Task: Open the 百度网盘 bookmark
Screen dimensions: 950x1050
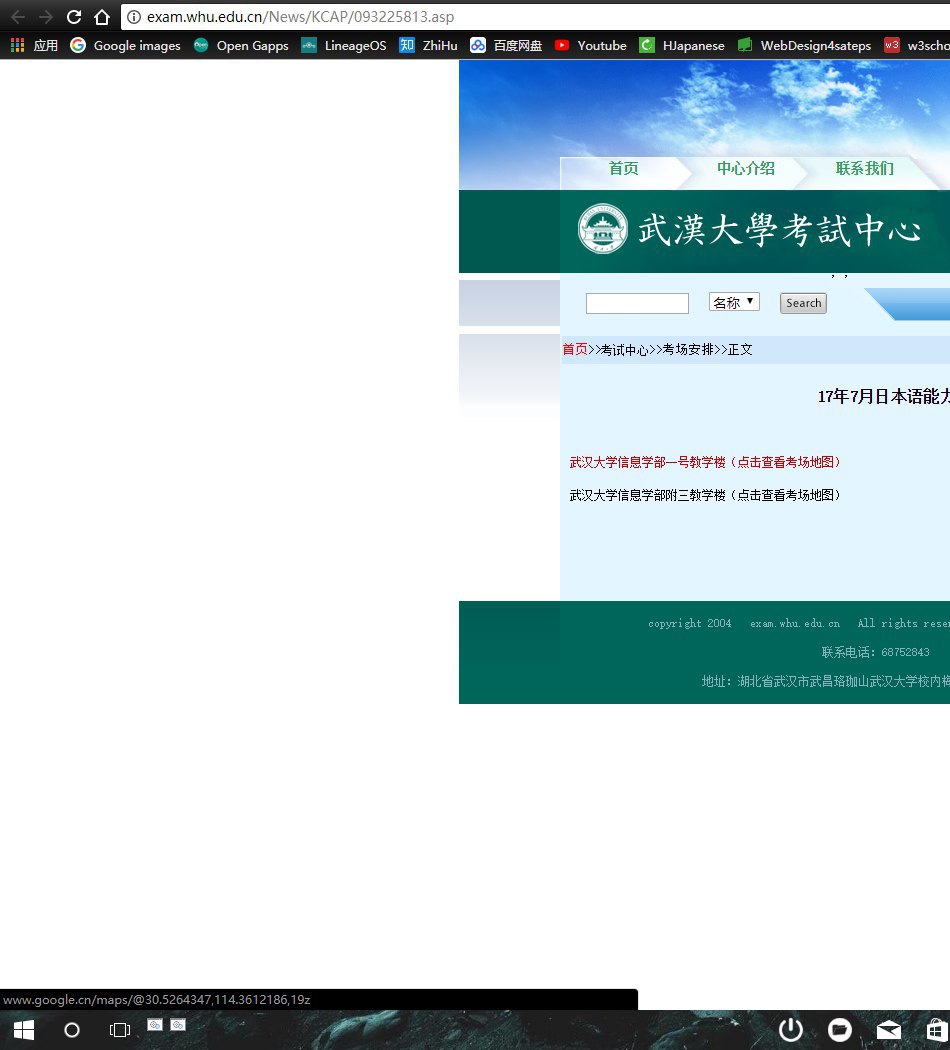Action: (507, 45)
